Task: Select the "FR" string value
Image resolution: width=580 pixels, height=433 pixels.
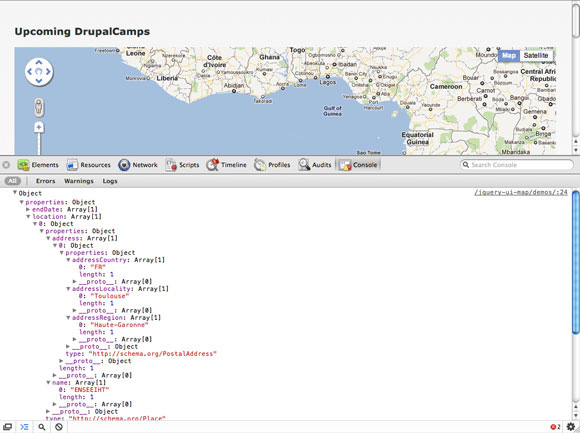Action: pyautogui.click(x=98, y=267)
